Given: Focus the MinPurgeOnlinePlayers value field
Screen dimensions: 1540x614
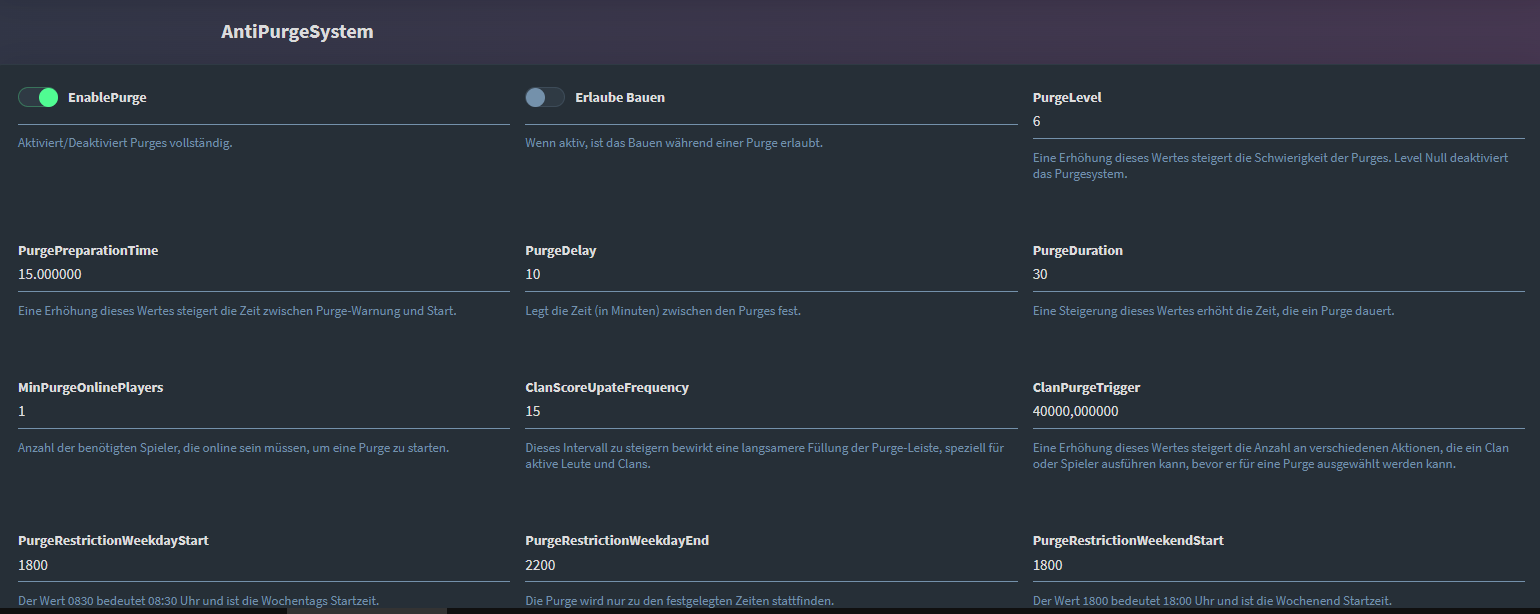Looking at the screenshot, I should [x=263, y=411].
